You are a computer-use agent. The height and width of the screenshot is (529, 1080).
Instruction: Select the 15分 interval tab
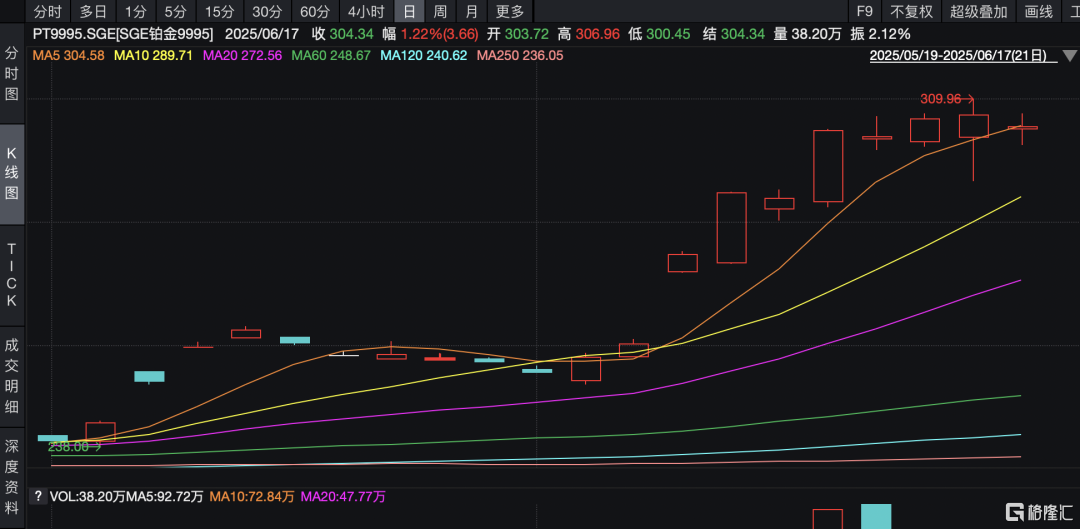(220, 11)
